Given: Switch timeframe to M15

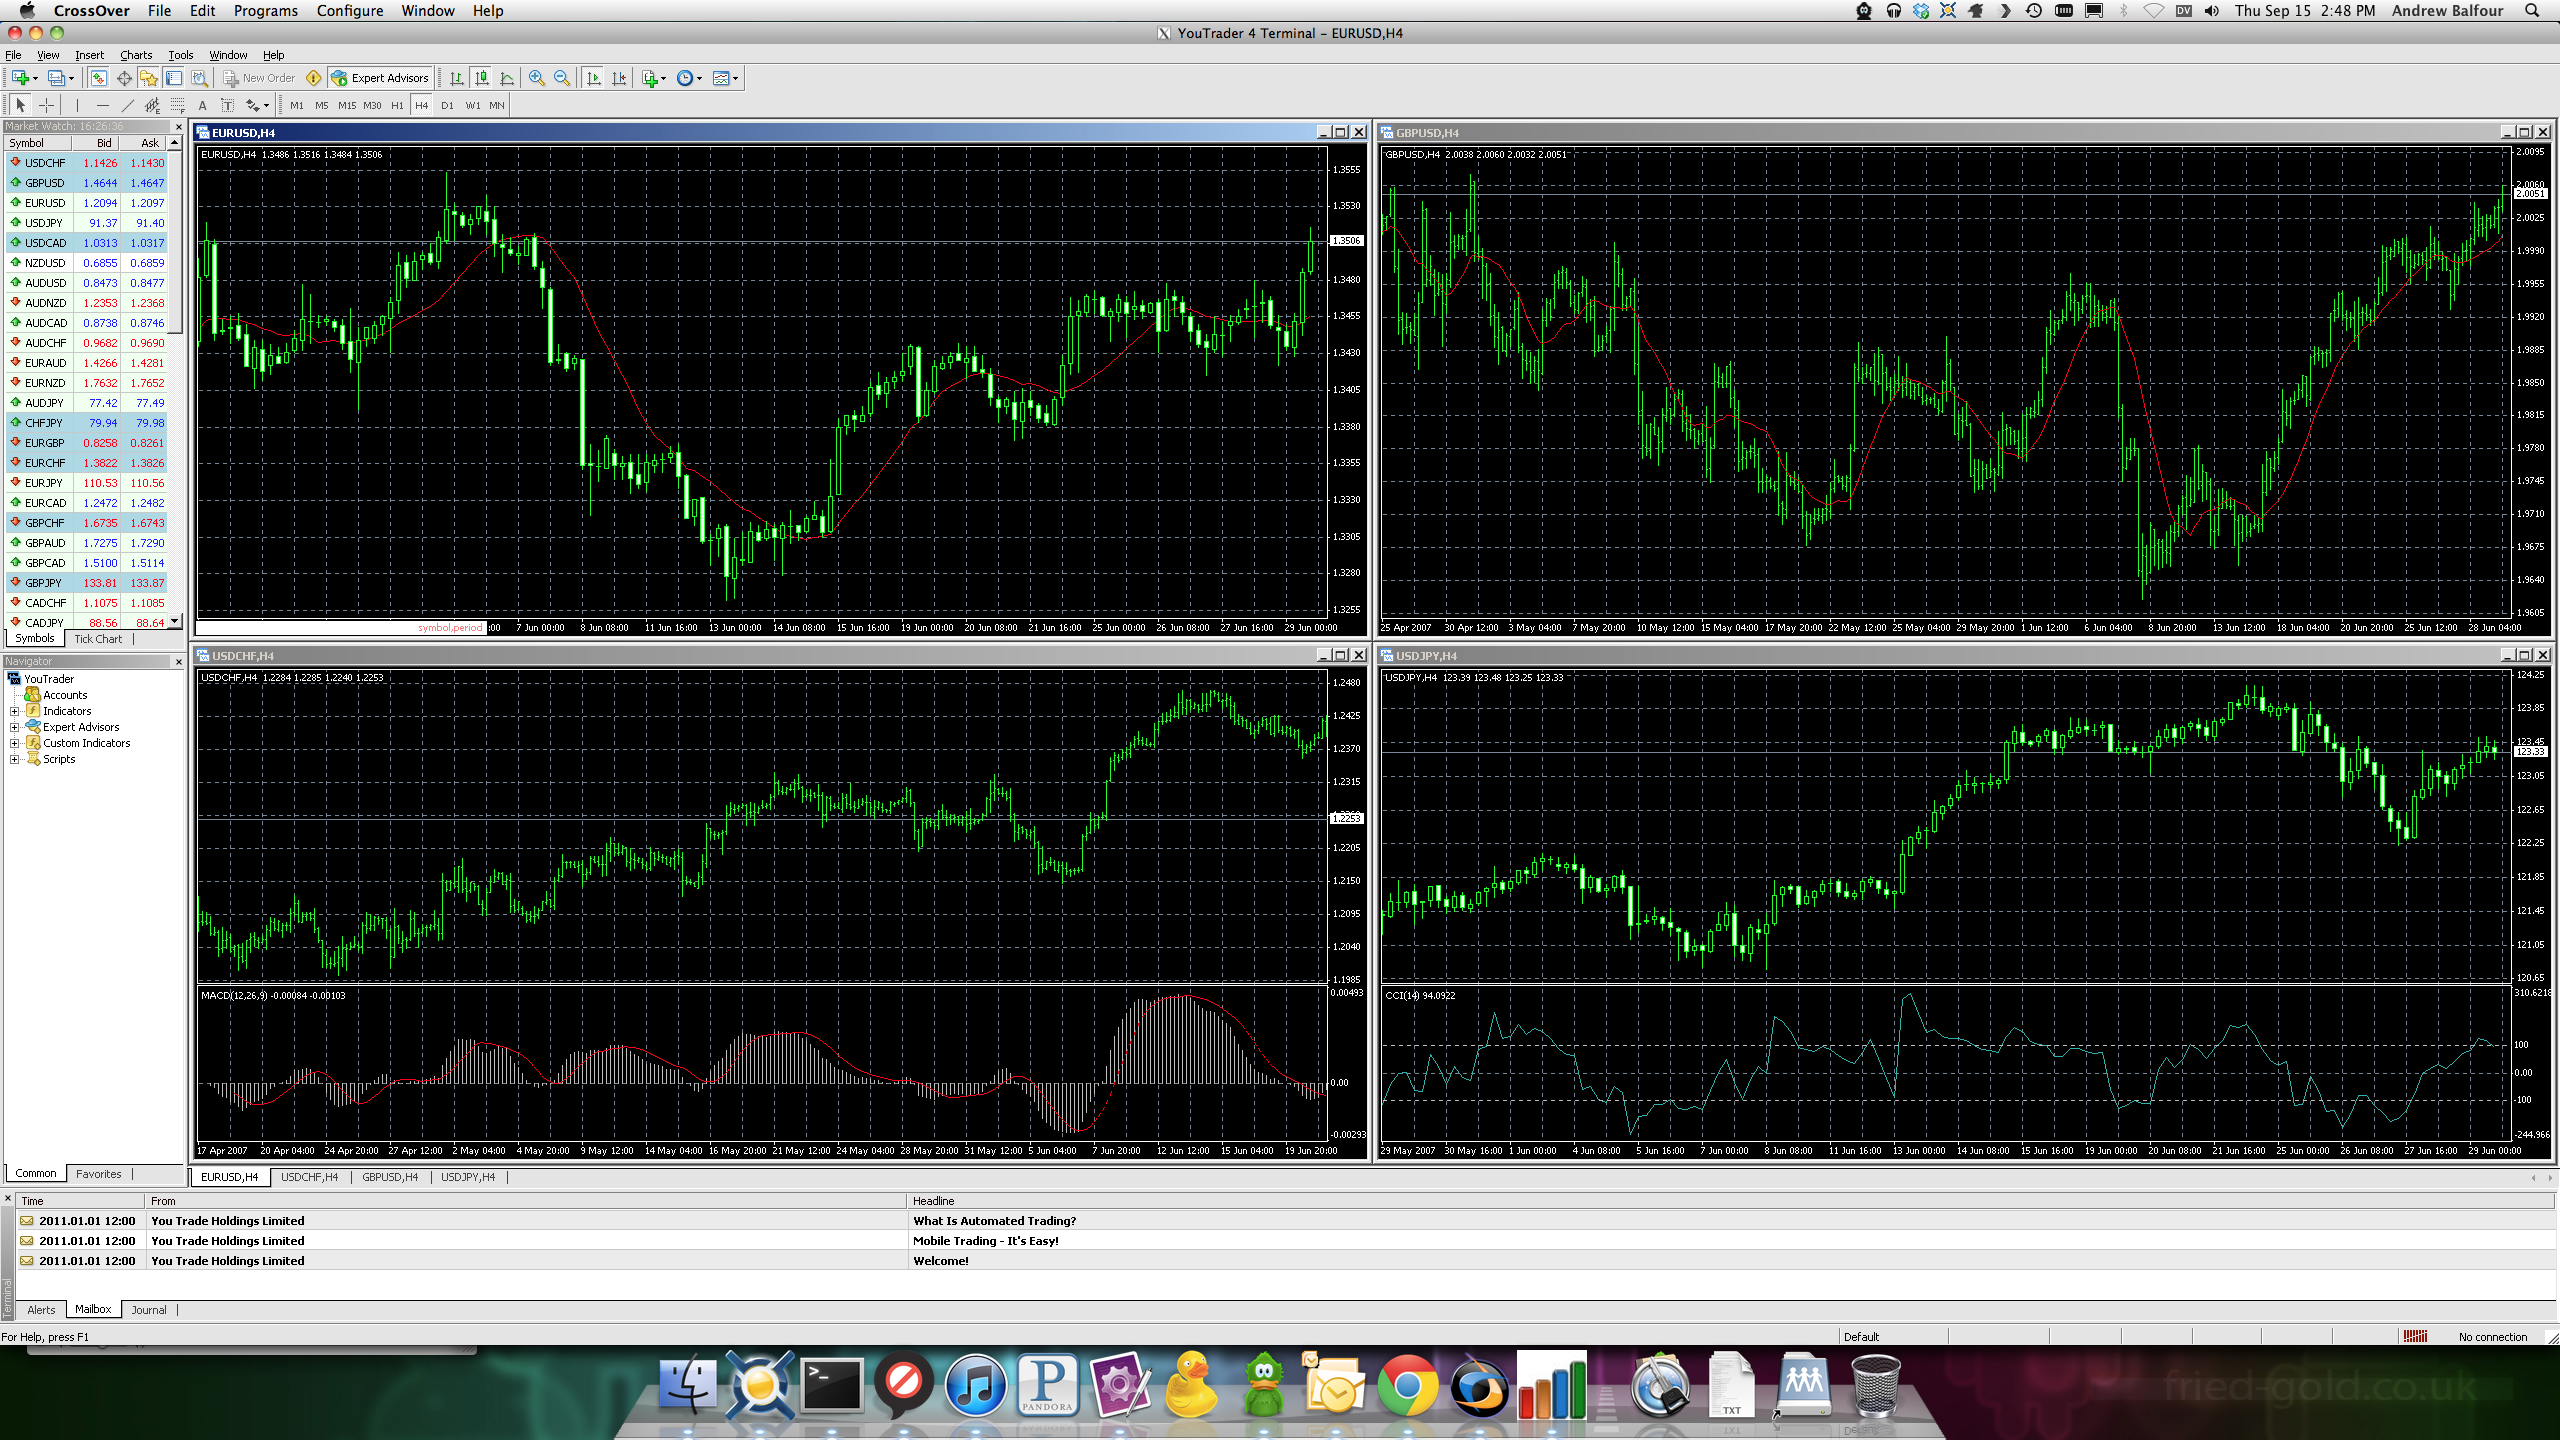Looking at the screenshot, I should (x=347, y=105).
